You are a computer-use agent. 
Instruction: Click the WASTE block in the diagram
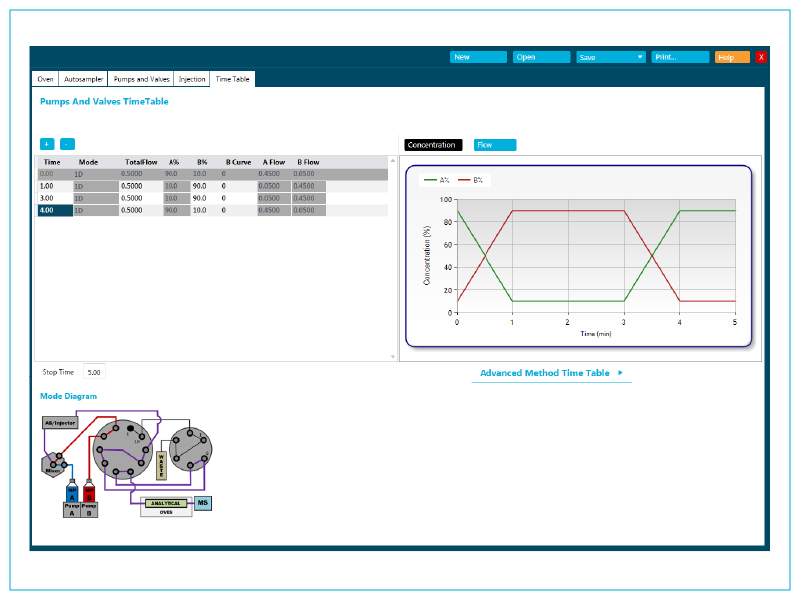[x=161, y=465]
